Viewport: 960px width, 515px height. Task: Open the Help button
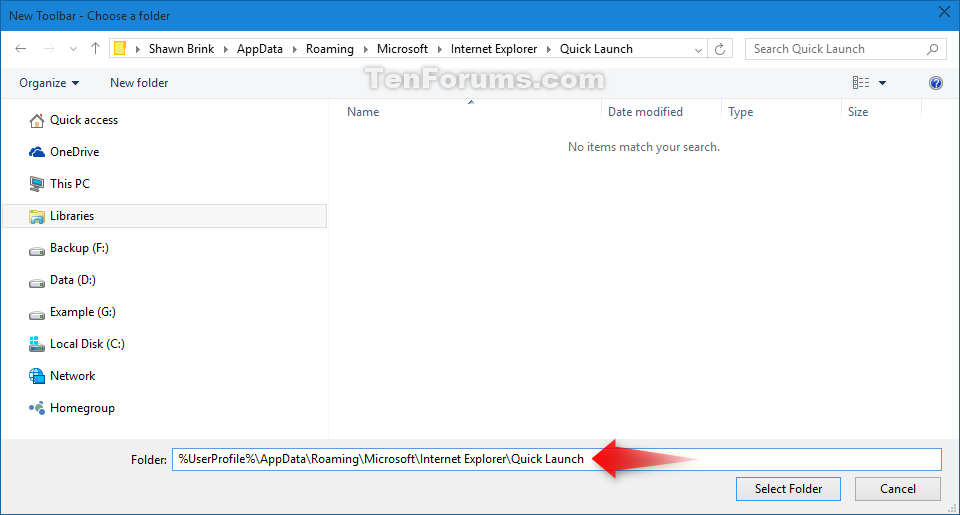point(936,83)
